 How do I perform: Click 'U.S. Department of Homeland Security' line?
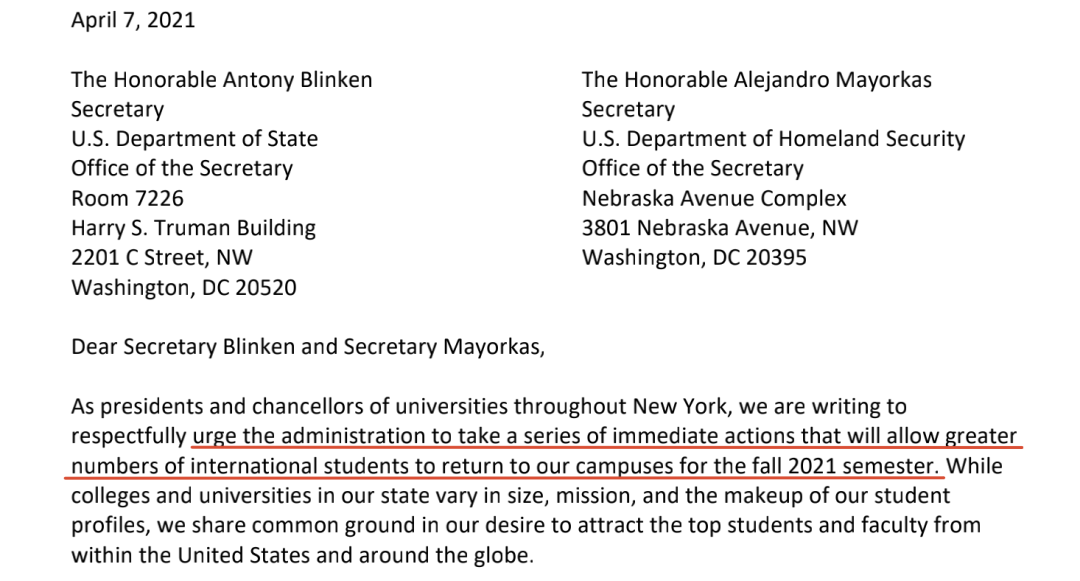tap(773, 139)
